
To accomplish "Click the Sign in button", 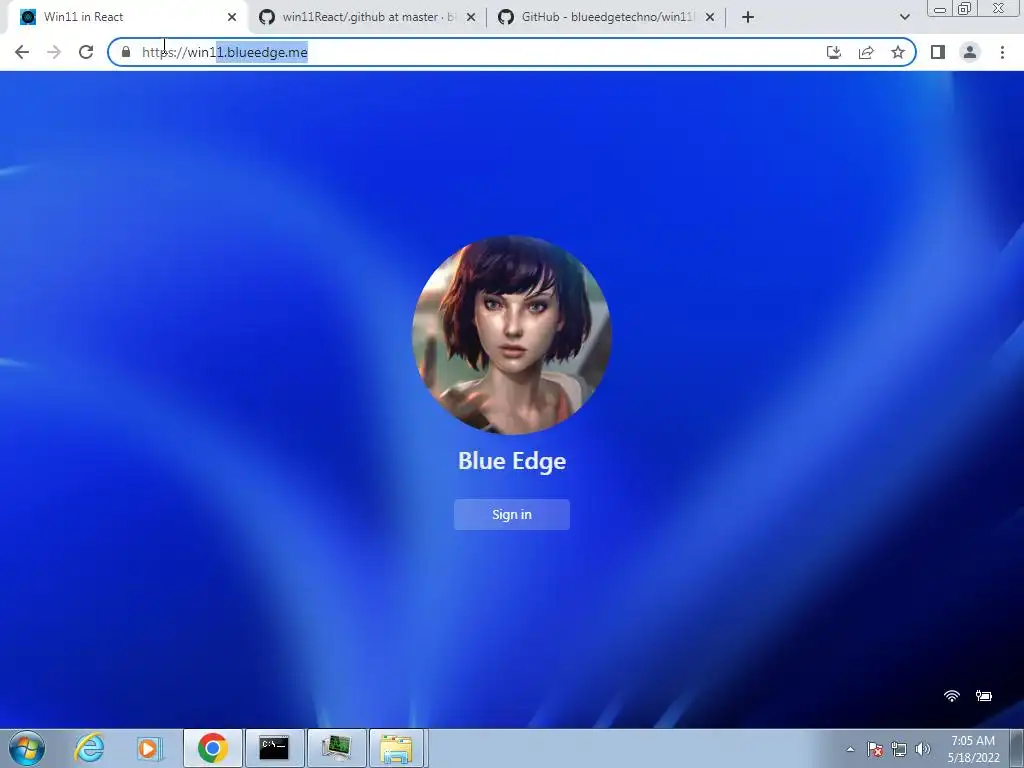I will click(511, 515).
